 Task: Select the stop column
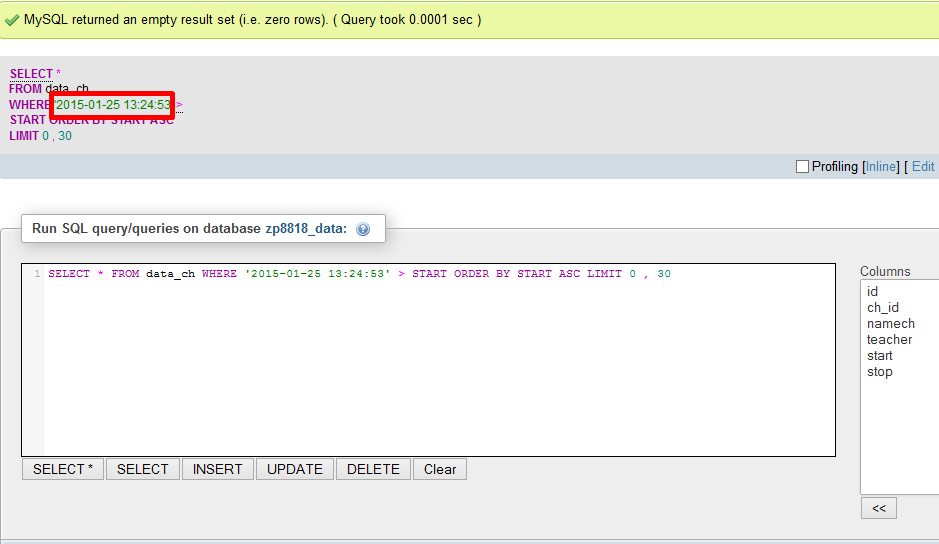[x=879, y=372]
